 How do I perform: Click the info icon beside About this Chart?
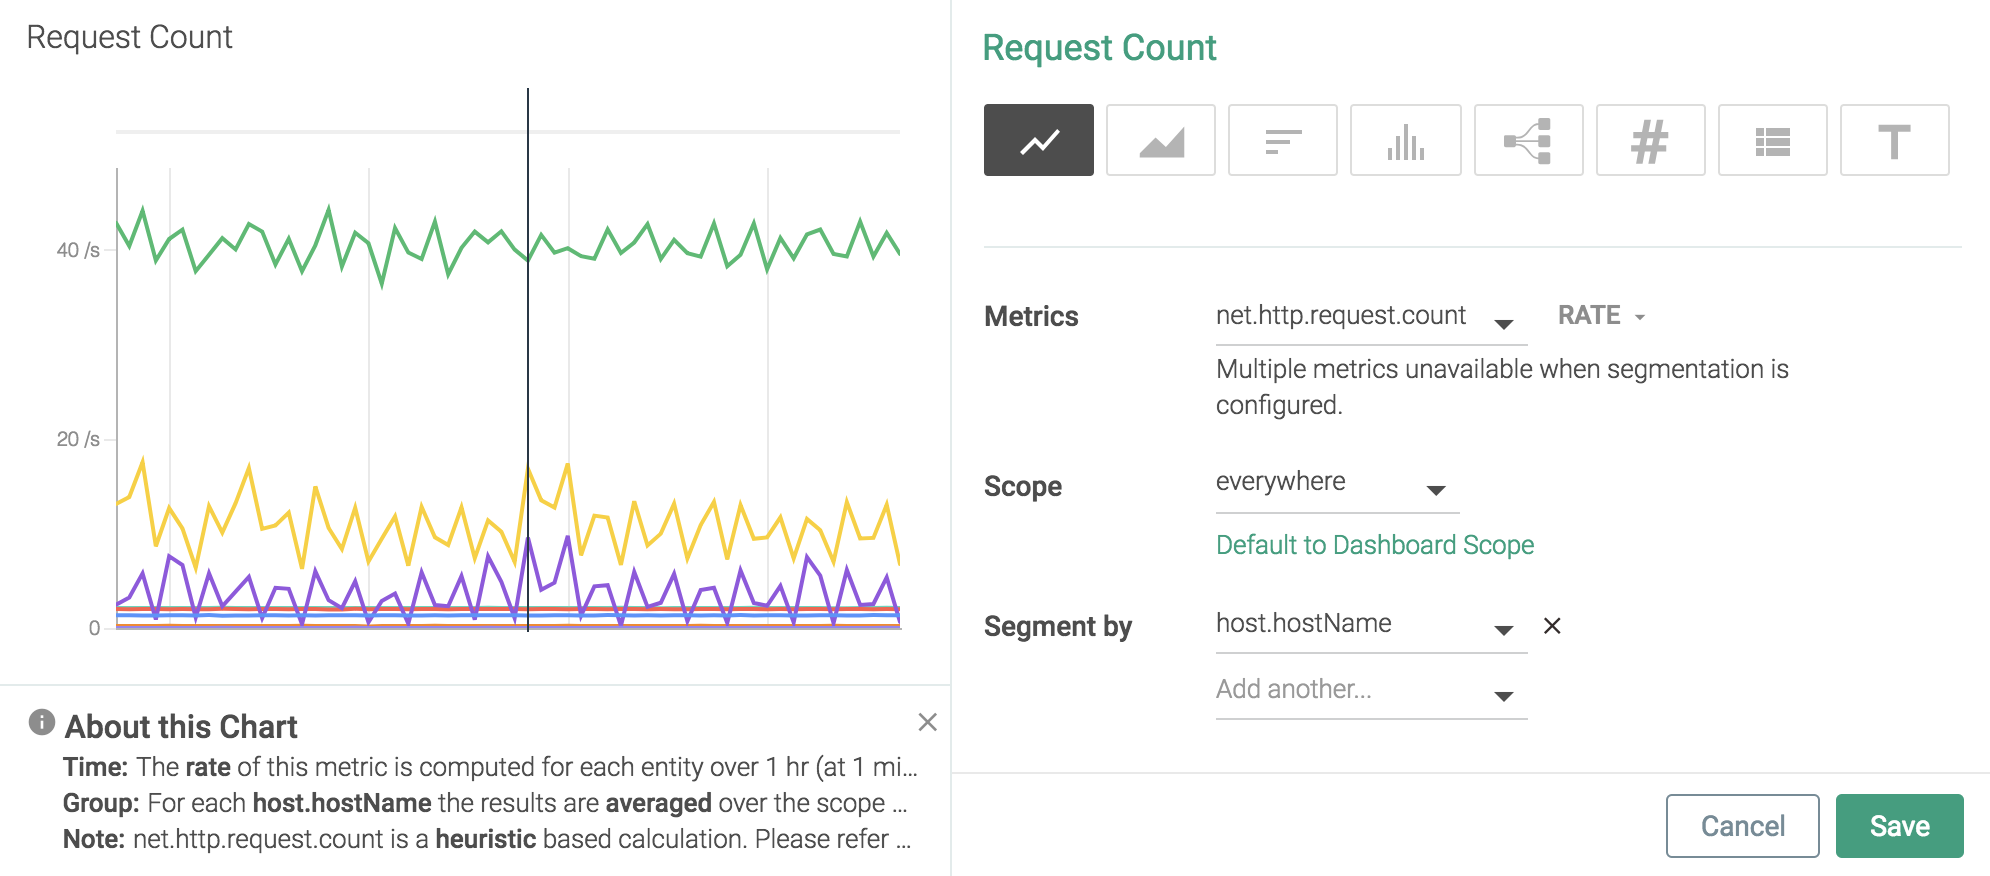[42, 722]
